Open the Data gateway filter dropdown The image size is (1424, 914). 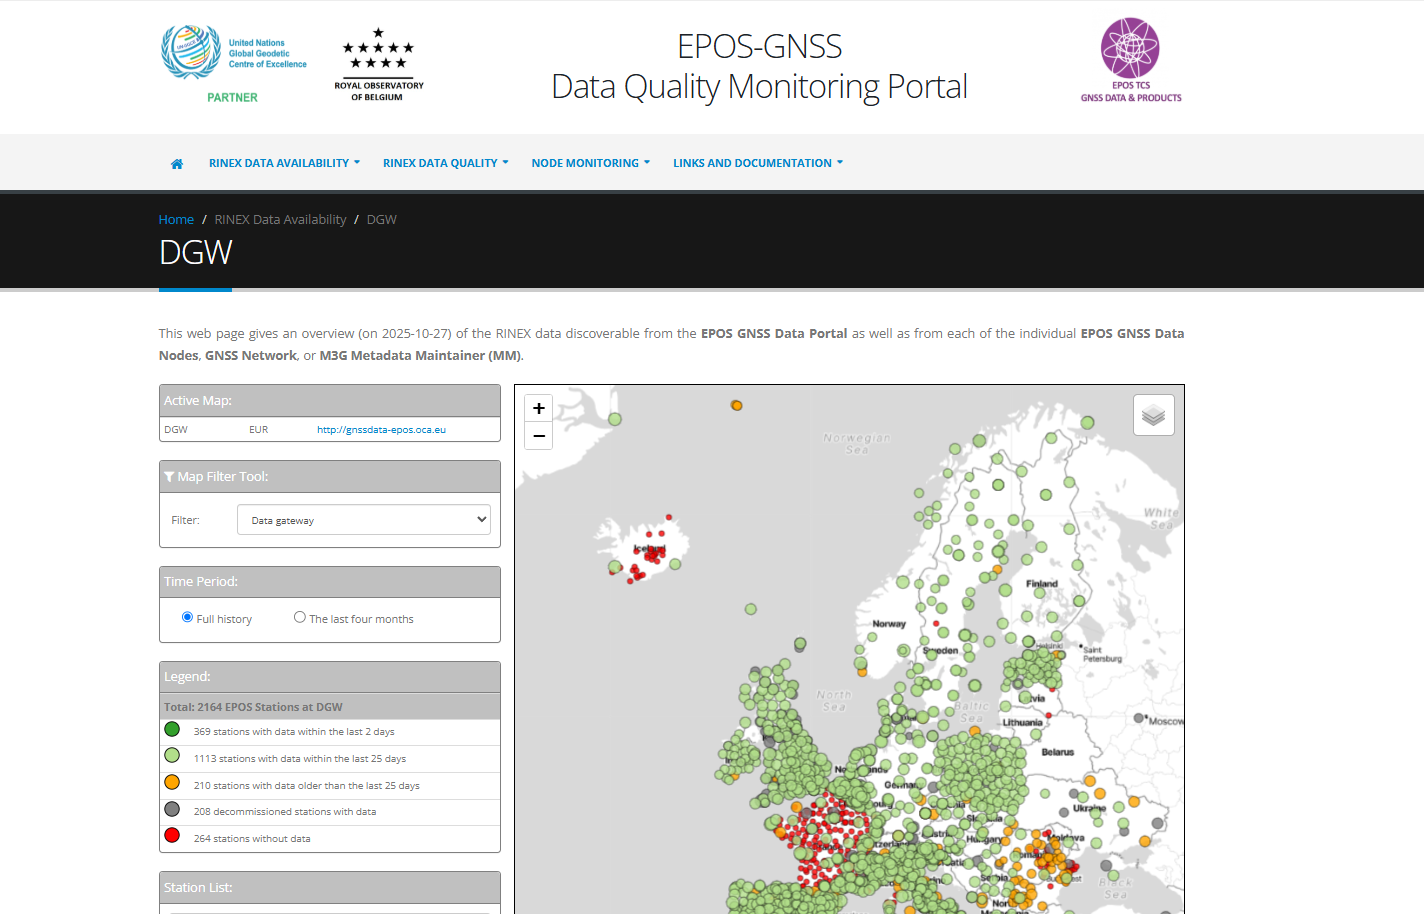pos(364,520)
